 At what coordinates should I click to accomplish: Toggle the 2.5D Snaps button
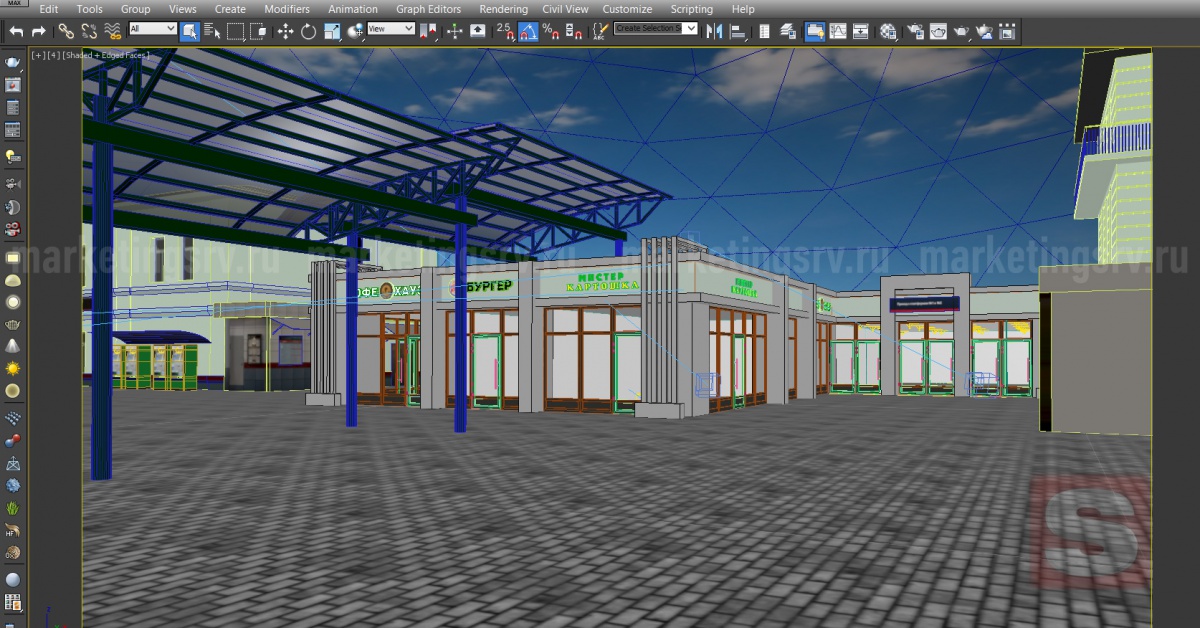click(x=505, y=32)
